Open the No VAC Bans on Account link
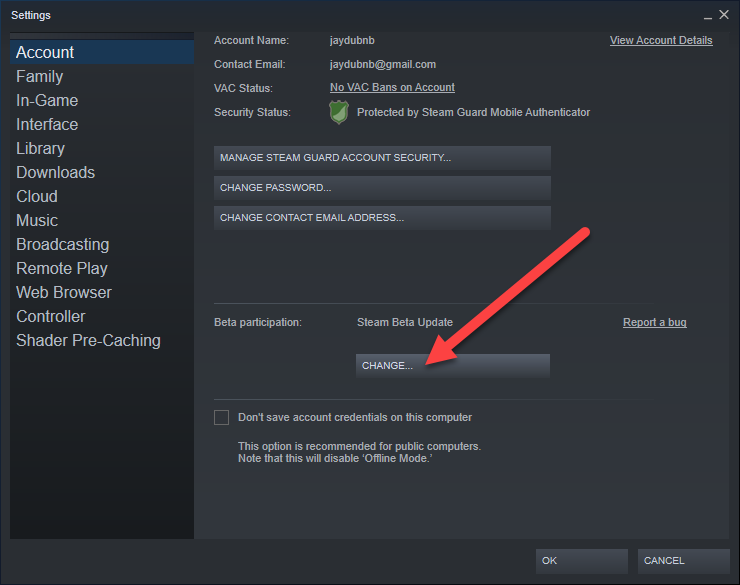Viewport: 740px width, 585px height. click(392, 87)
